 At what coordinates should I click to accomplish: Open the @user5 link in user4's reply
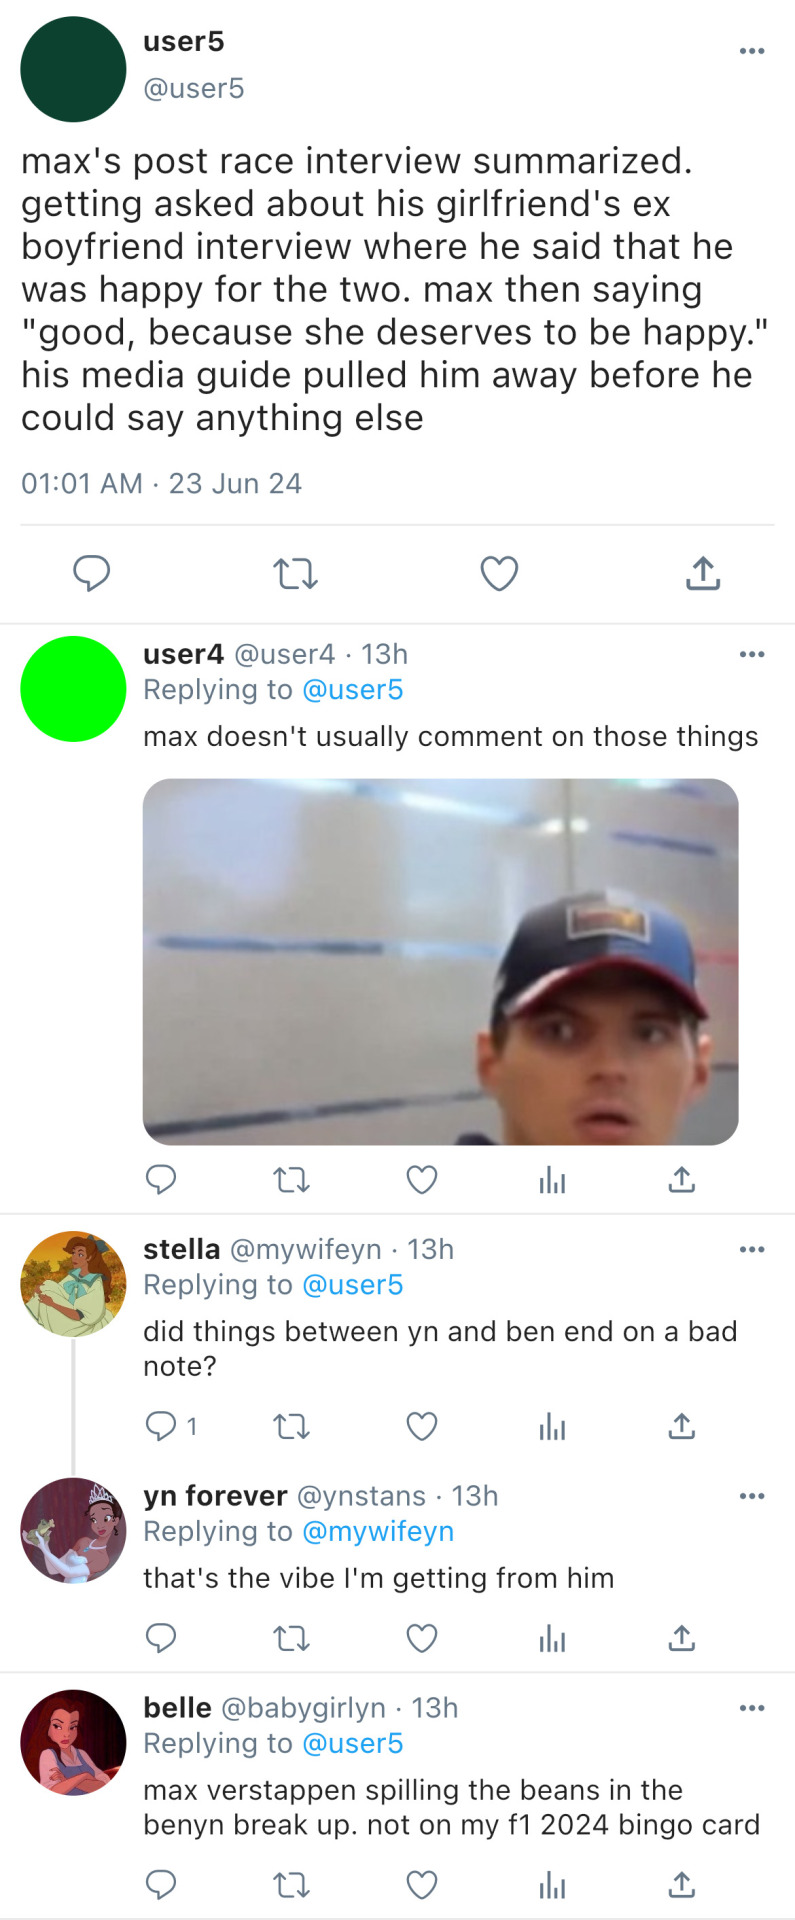coord(352,690)
